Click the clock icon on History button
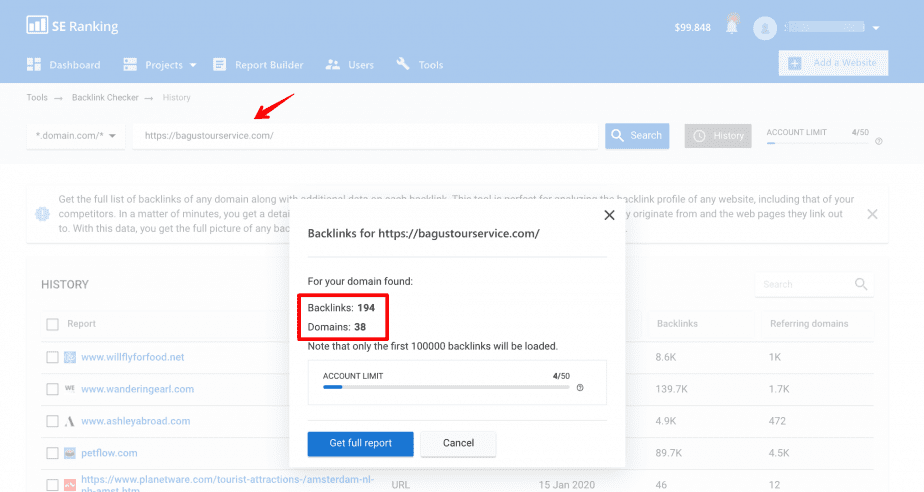The image size is (924, 492). (699, 136)
